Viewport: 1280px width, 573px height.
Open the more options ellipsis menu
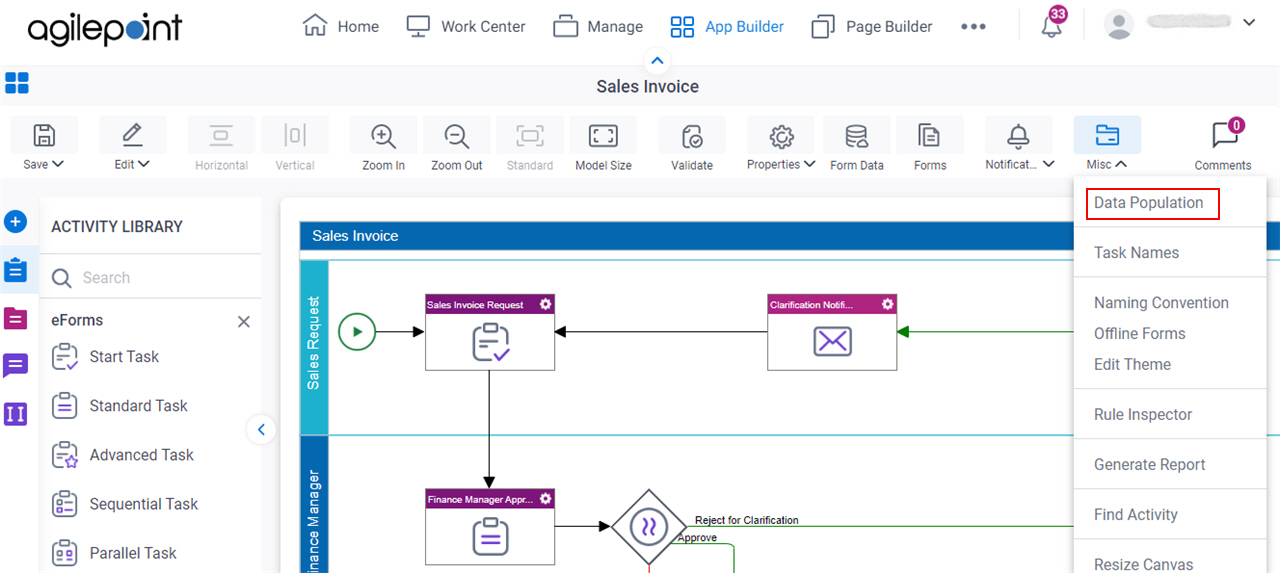[x=973, y=27]
